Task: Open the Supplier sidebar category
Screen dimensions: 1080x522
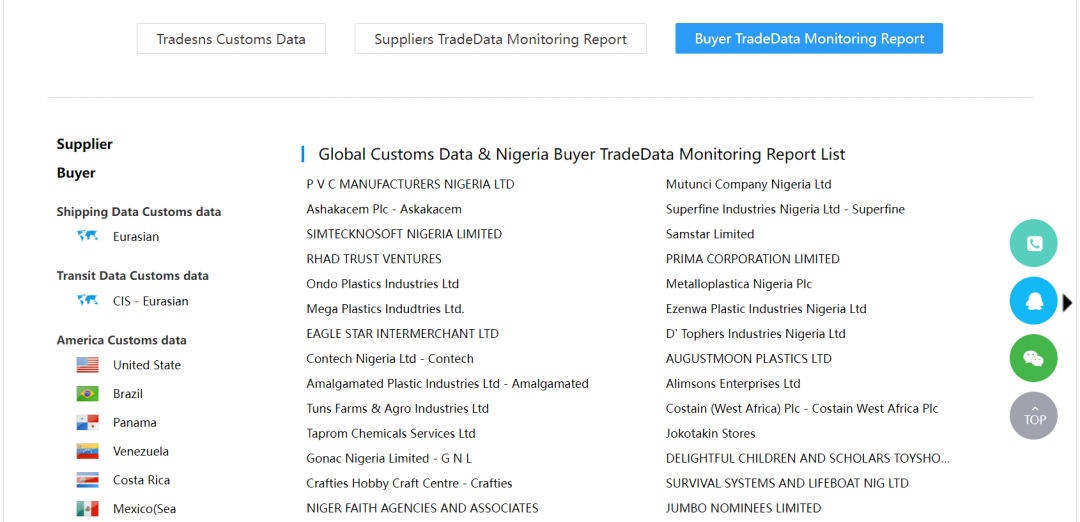Action: point(85,144)
